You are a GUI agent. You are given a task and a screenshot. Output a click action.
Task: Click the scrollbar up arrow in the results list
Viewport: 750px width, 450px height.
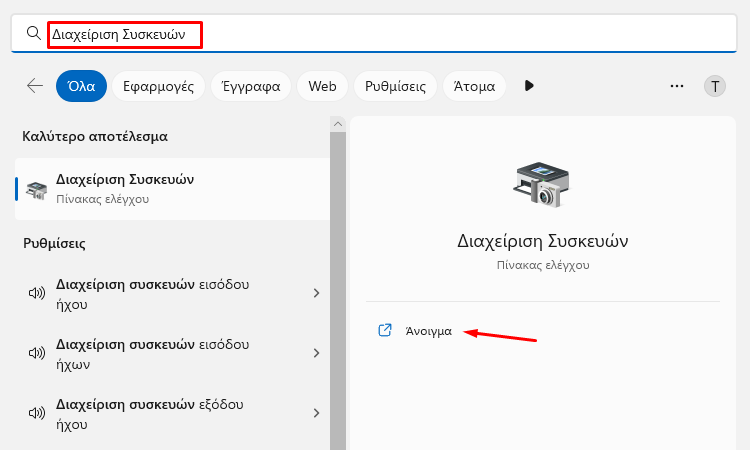pyautogui.click(x=338, y=124)
